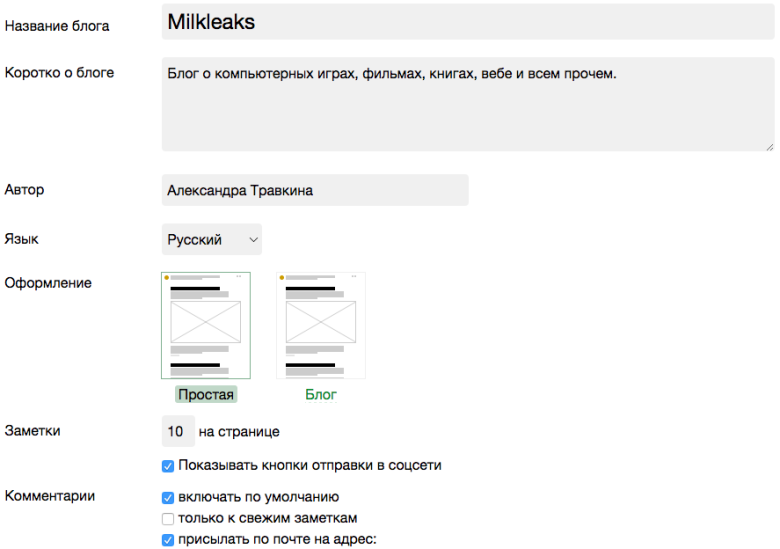Click the 'Коротко о блоге' label
The height and width of the screenshot is (549, 780).
pyautogui.click(x=59, y=73)
